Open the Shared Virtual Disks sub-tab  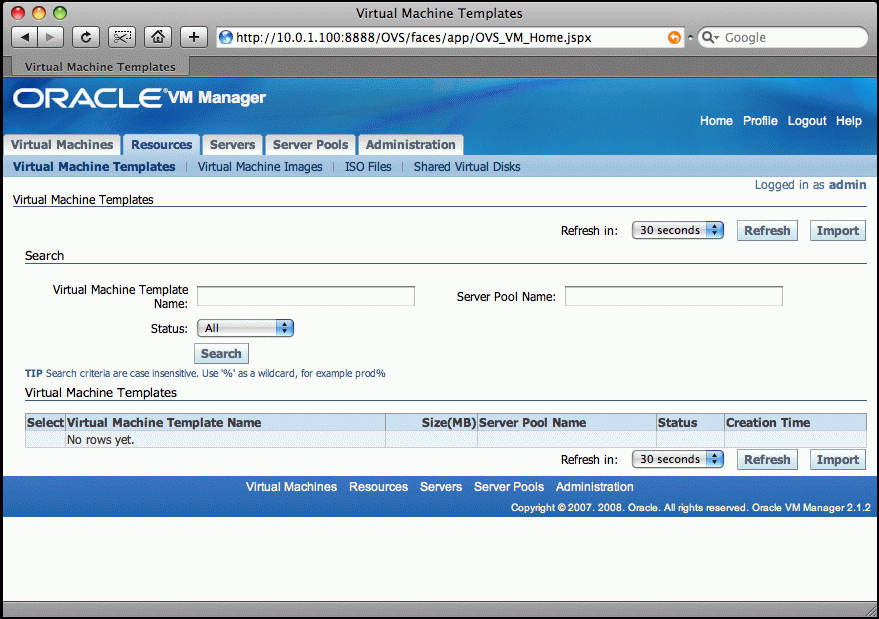point(467,167)
